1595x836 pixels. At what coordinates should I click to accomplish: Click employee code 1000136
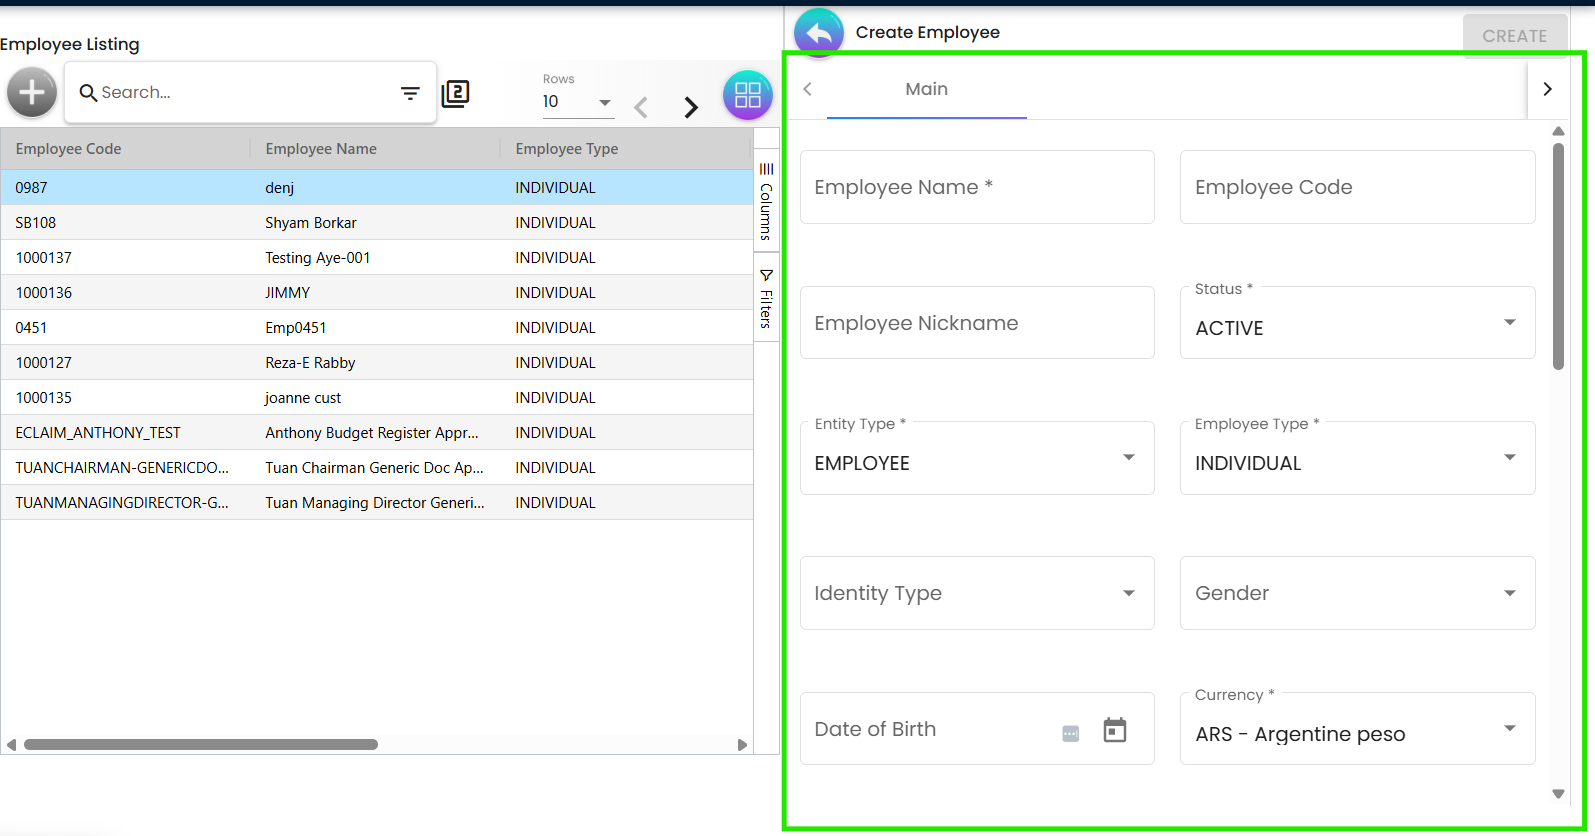click(44, 293)
